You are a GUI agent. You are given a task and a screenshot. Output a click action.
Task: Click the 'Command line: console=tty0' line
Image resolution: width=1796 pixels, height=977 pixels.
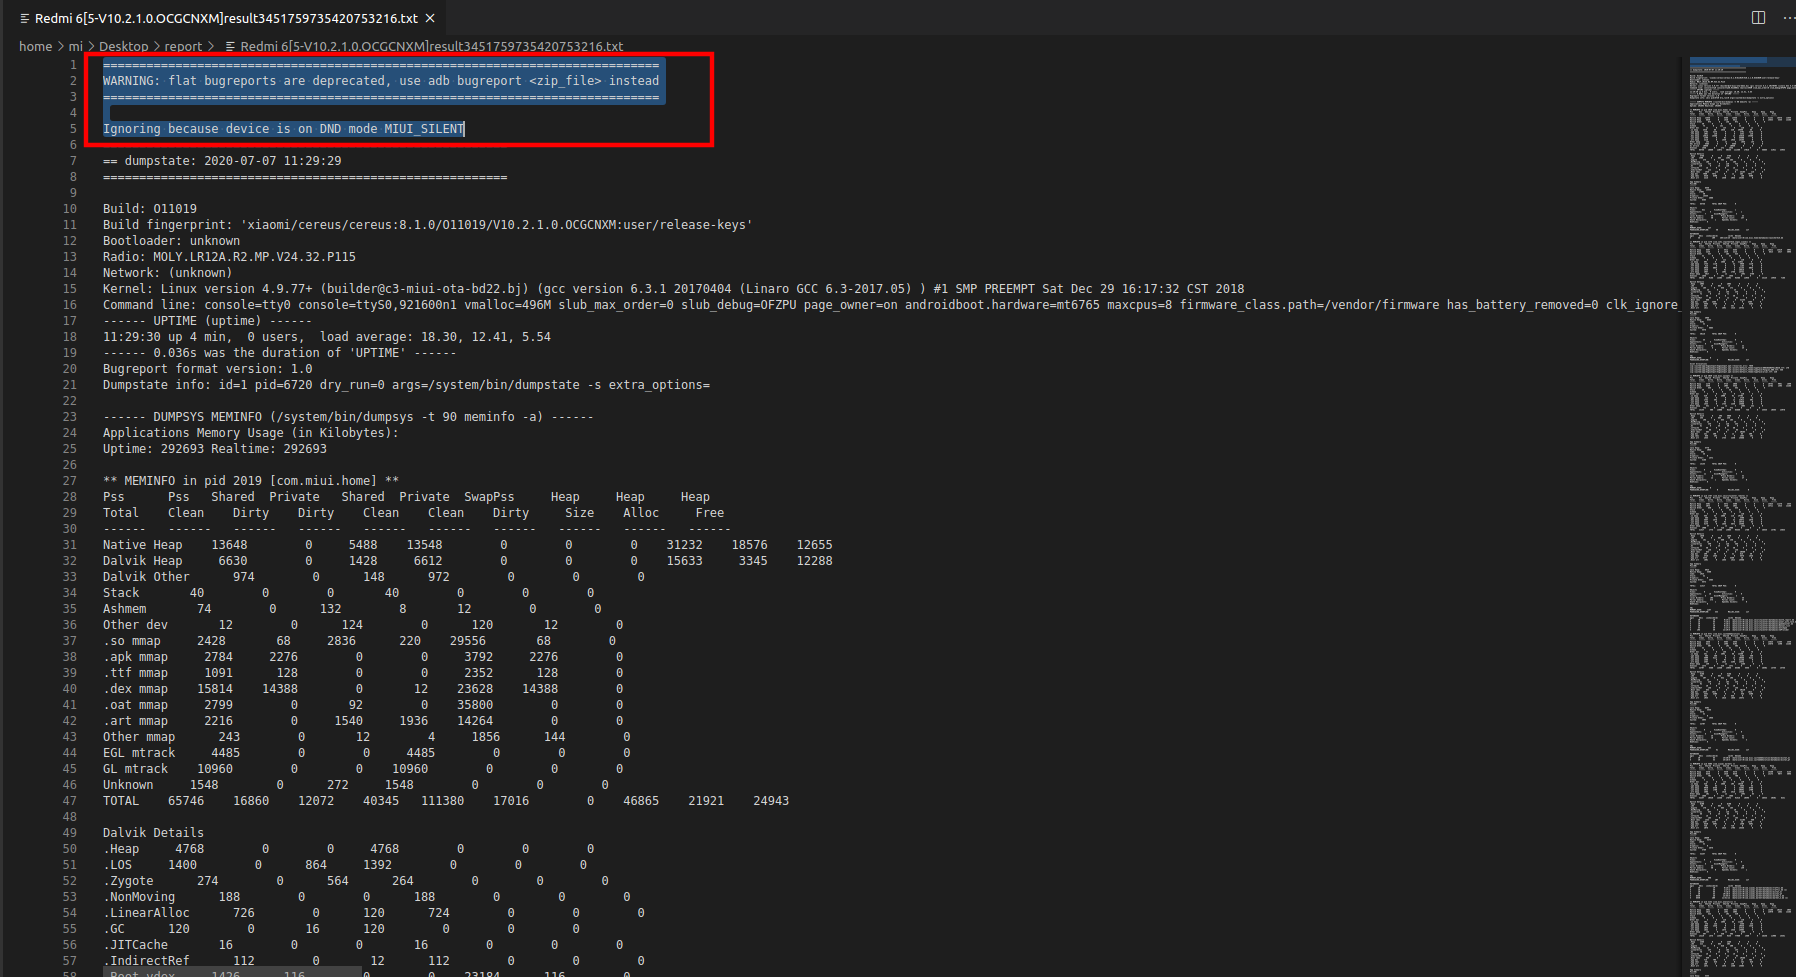(890, 305)
